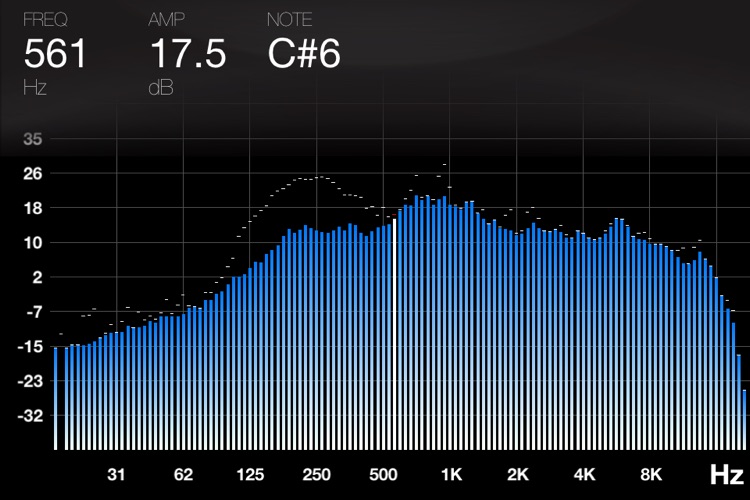Tap the 8K frequency axis label
This screenshot has width=750, height=500.
click(x=651, y=475)
